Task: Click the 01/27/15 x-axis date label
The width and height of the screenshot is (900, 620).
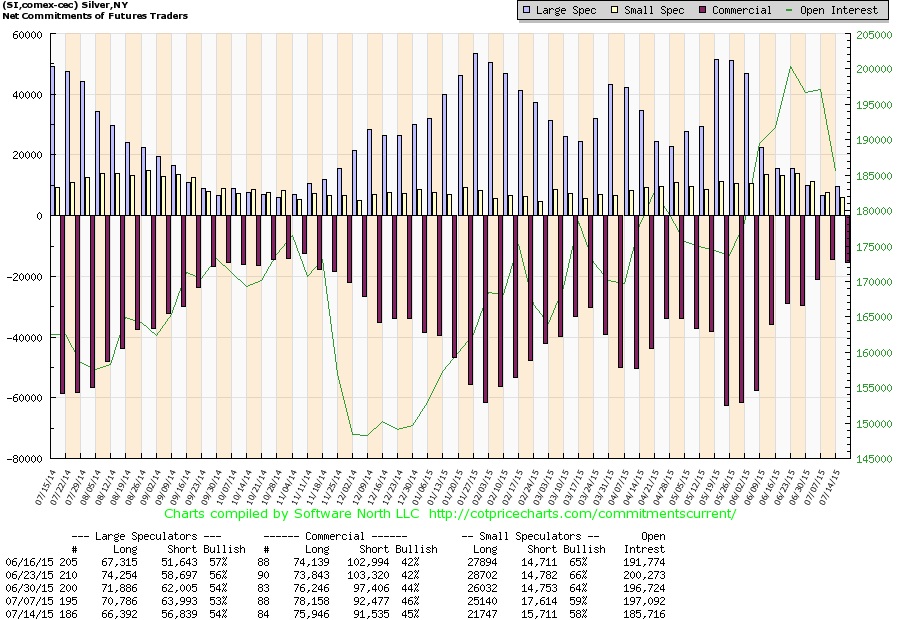Action: coord(467,487)
